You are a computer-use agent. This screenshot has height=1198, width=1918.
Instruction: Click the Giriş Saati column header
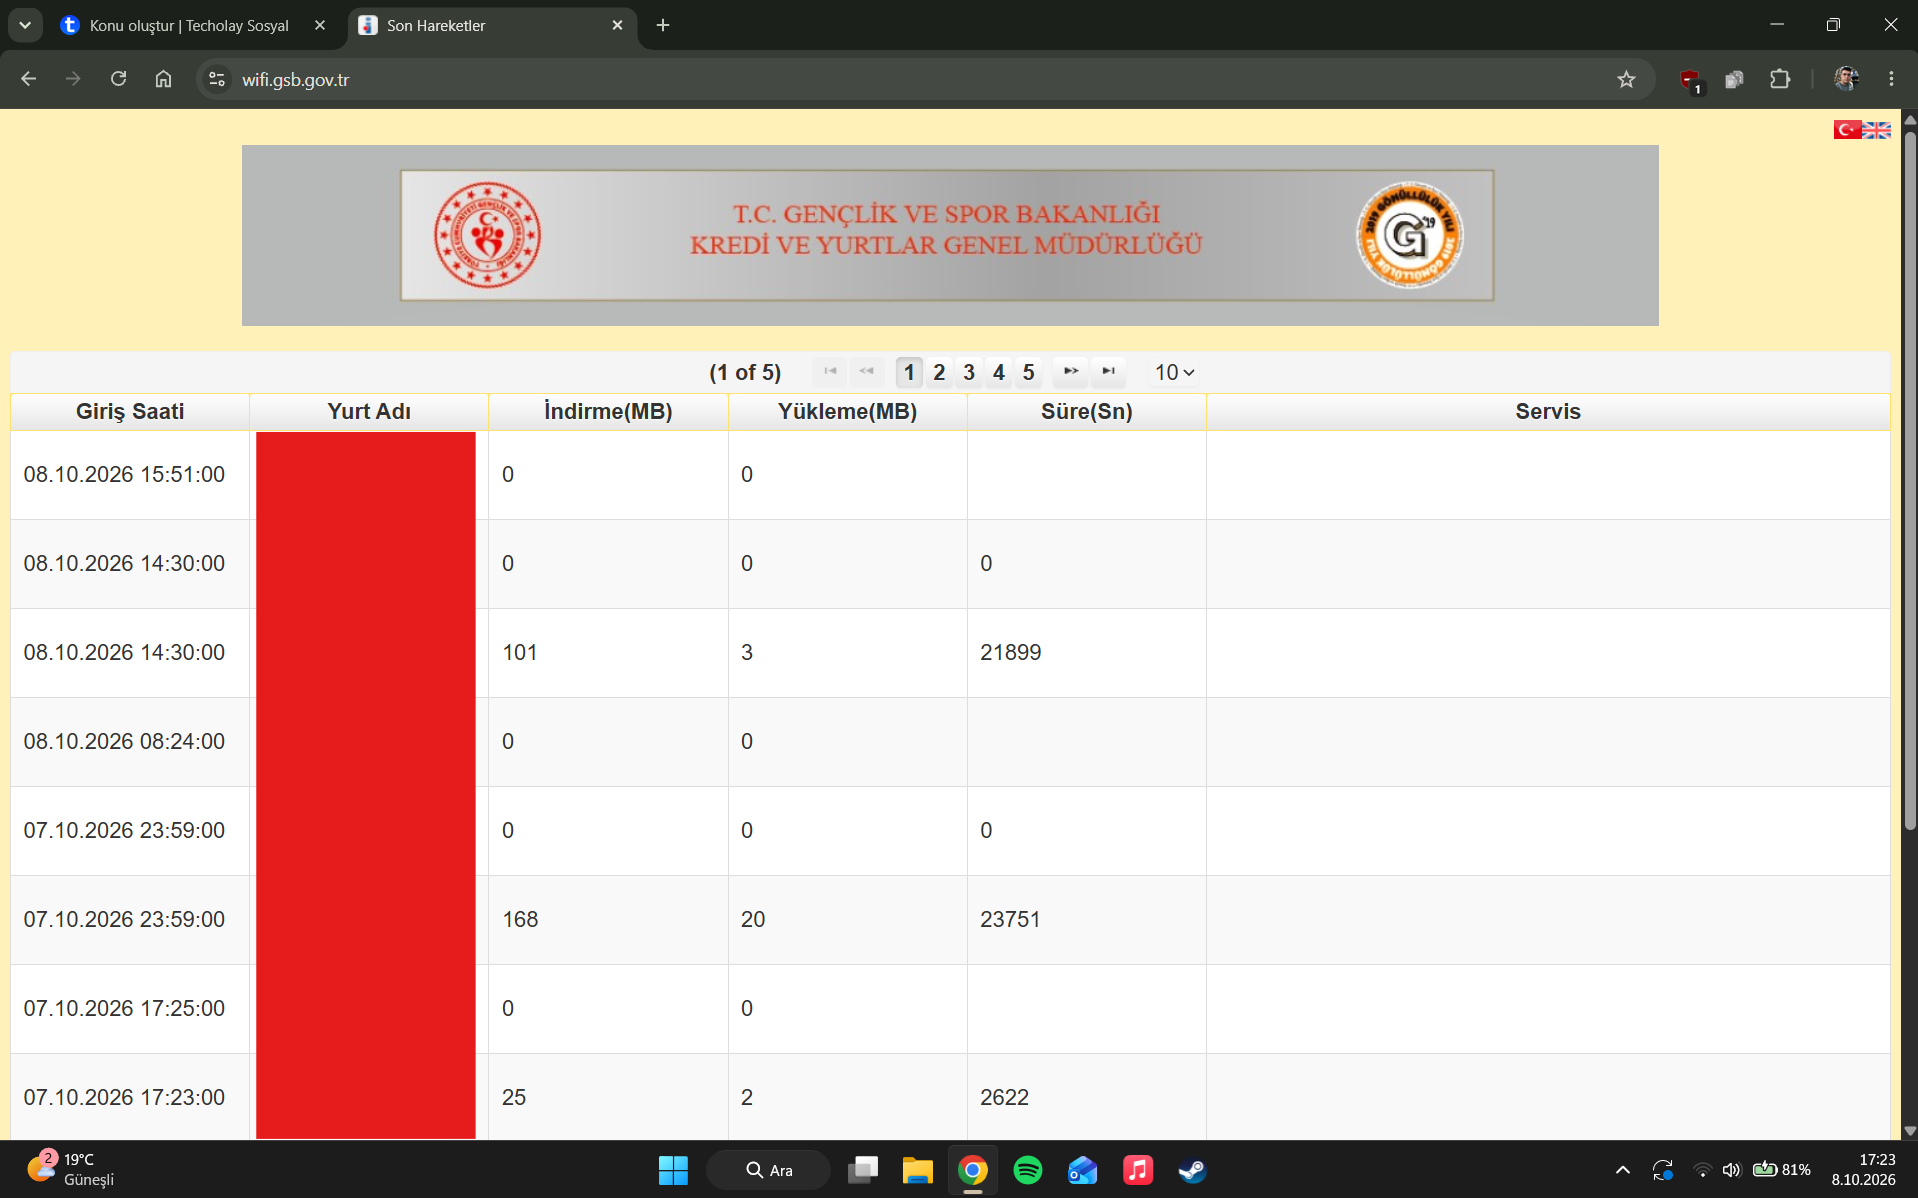click(130, 411)
